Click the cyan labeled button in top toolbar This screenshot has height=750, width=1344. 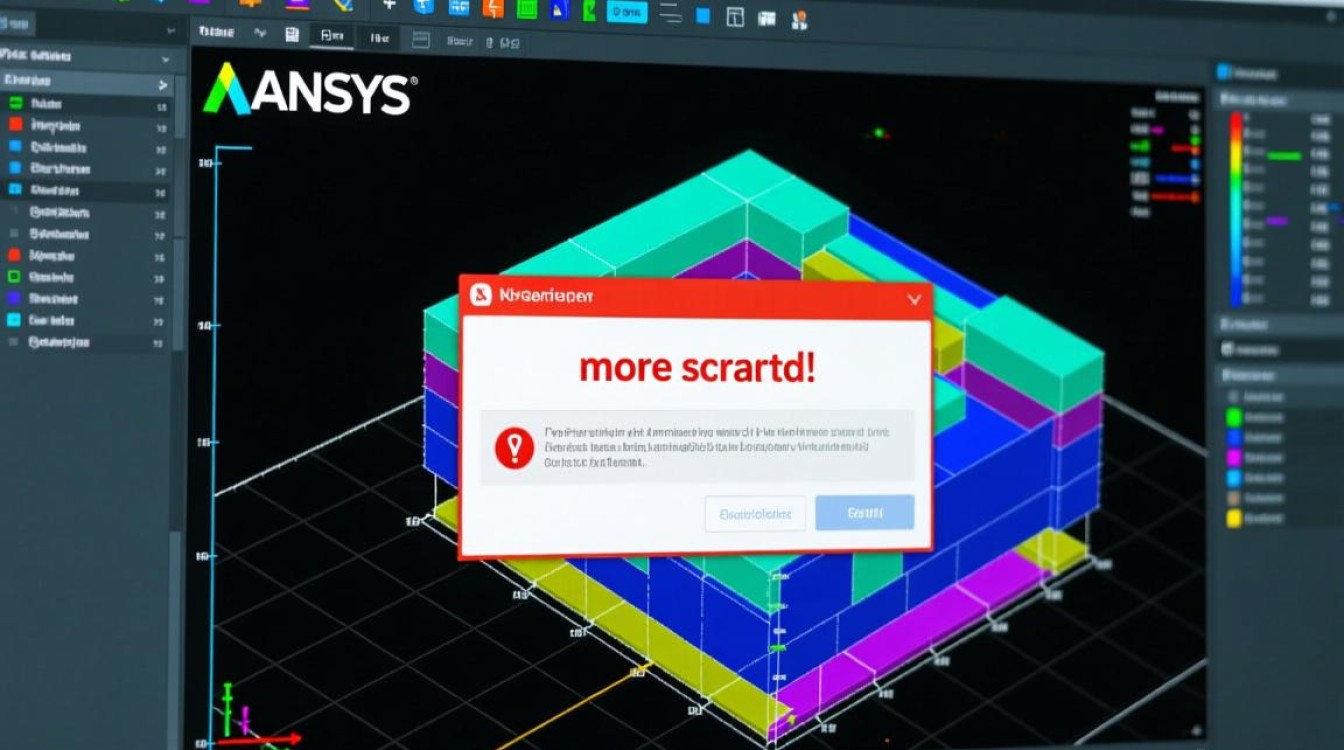coord(626,12)
